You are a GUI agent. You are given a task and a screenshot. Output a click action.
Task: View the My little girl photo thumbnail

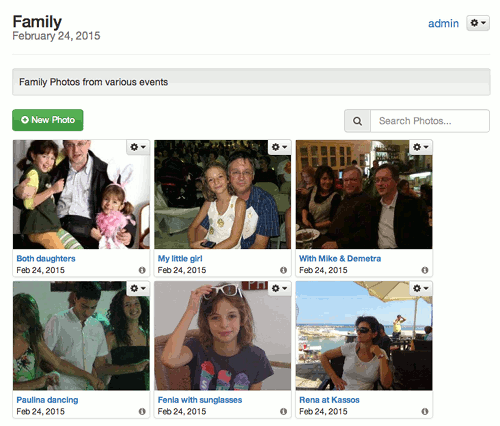223,194
